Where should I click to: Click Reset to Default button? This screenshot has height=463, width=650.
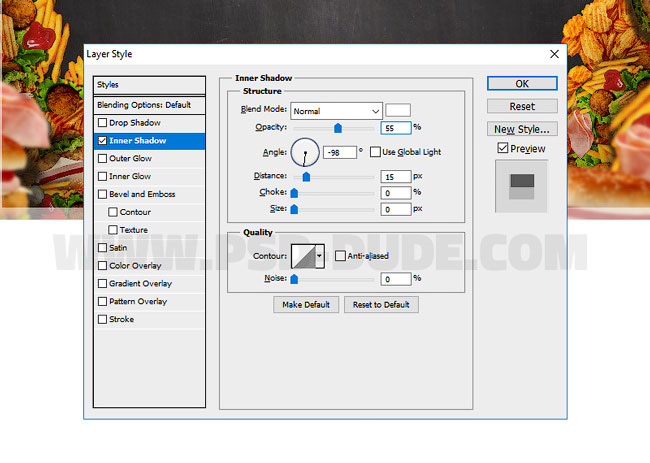coord(381,305)
